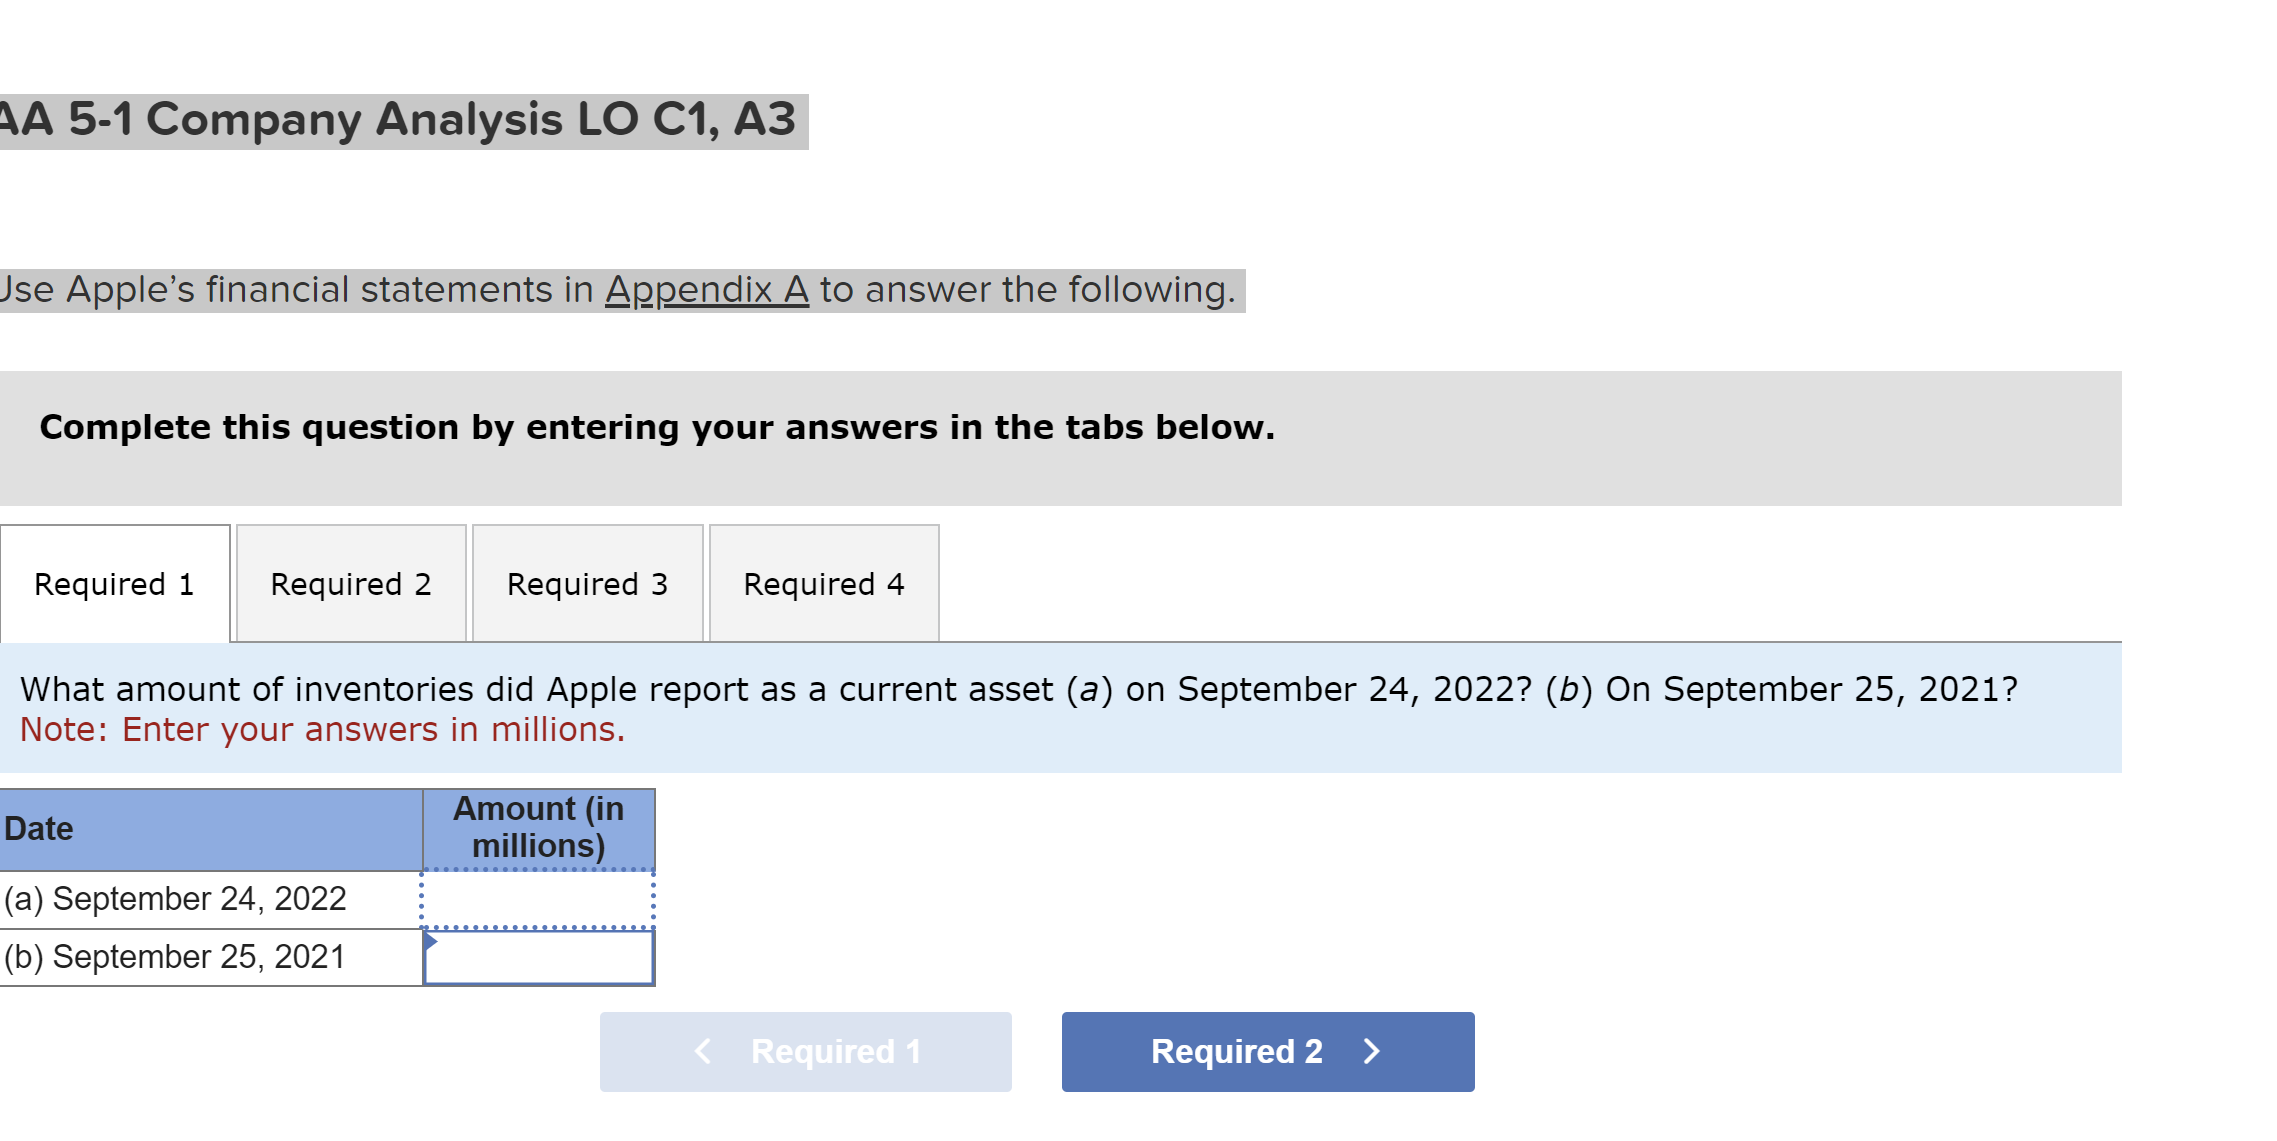Open the Appendix A link
Screen dimensions: 2277x1141
tap(708, 290)
